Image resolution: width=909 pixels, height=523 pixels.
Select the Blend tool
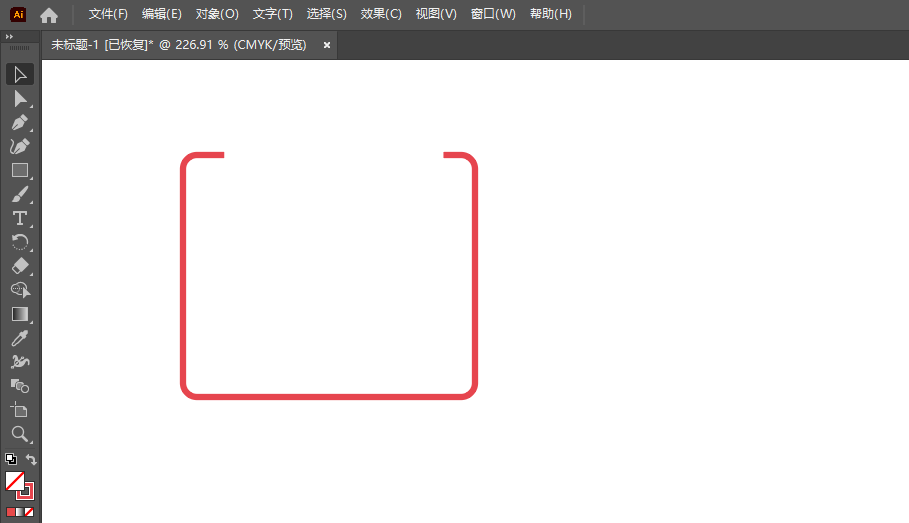(x=20, y=386)
